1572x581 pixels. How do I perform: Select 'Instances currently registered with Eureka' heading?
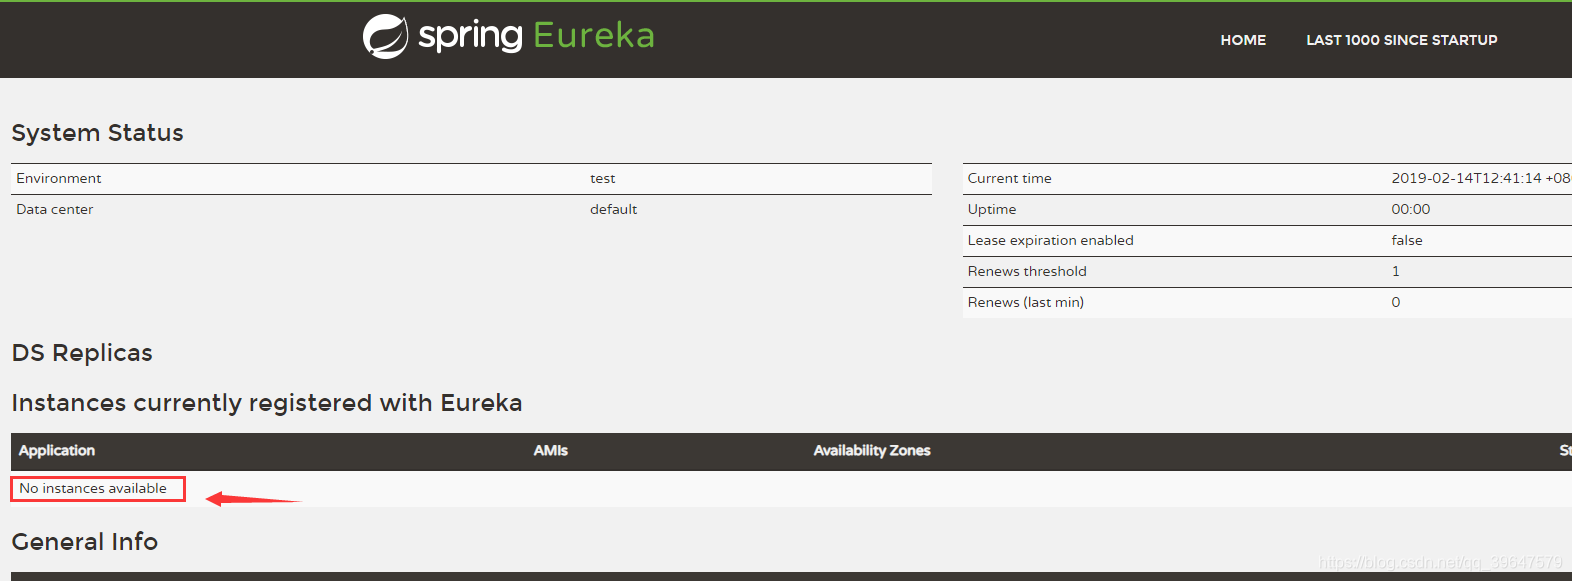coord(267,403)
